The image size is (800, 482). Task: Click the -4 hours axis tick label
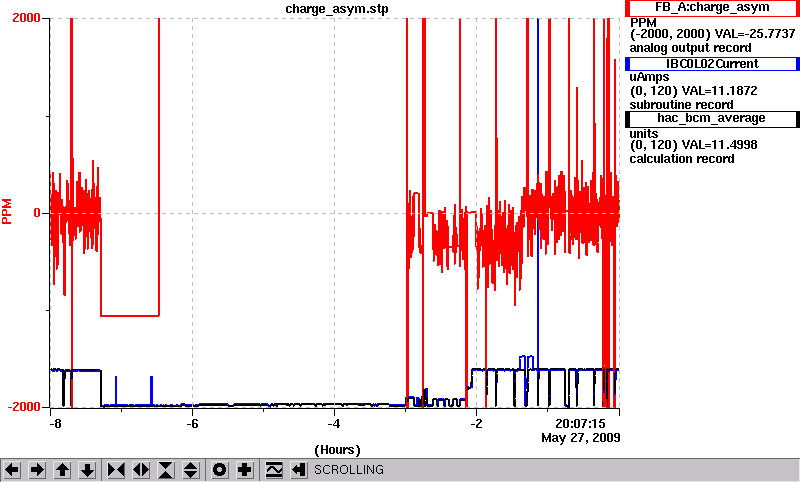click(334, 424)
